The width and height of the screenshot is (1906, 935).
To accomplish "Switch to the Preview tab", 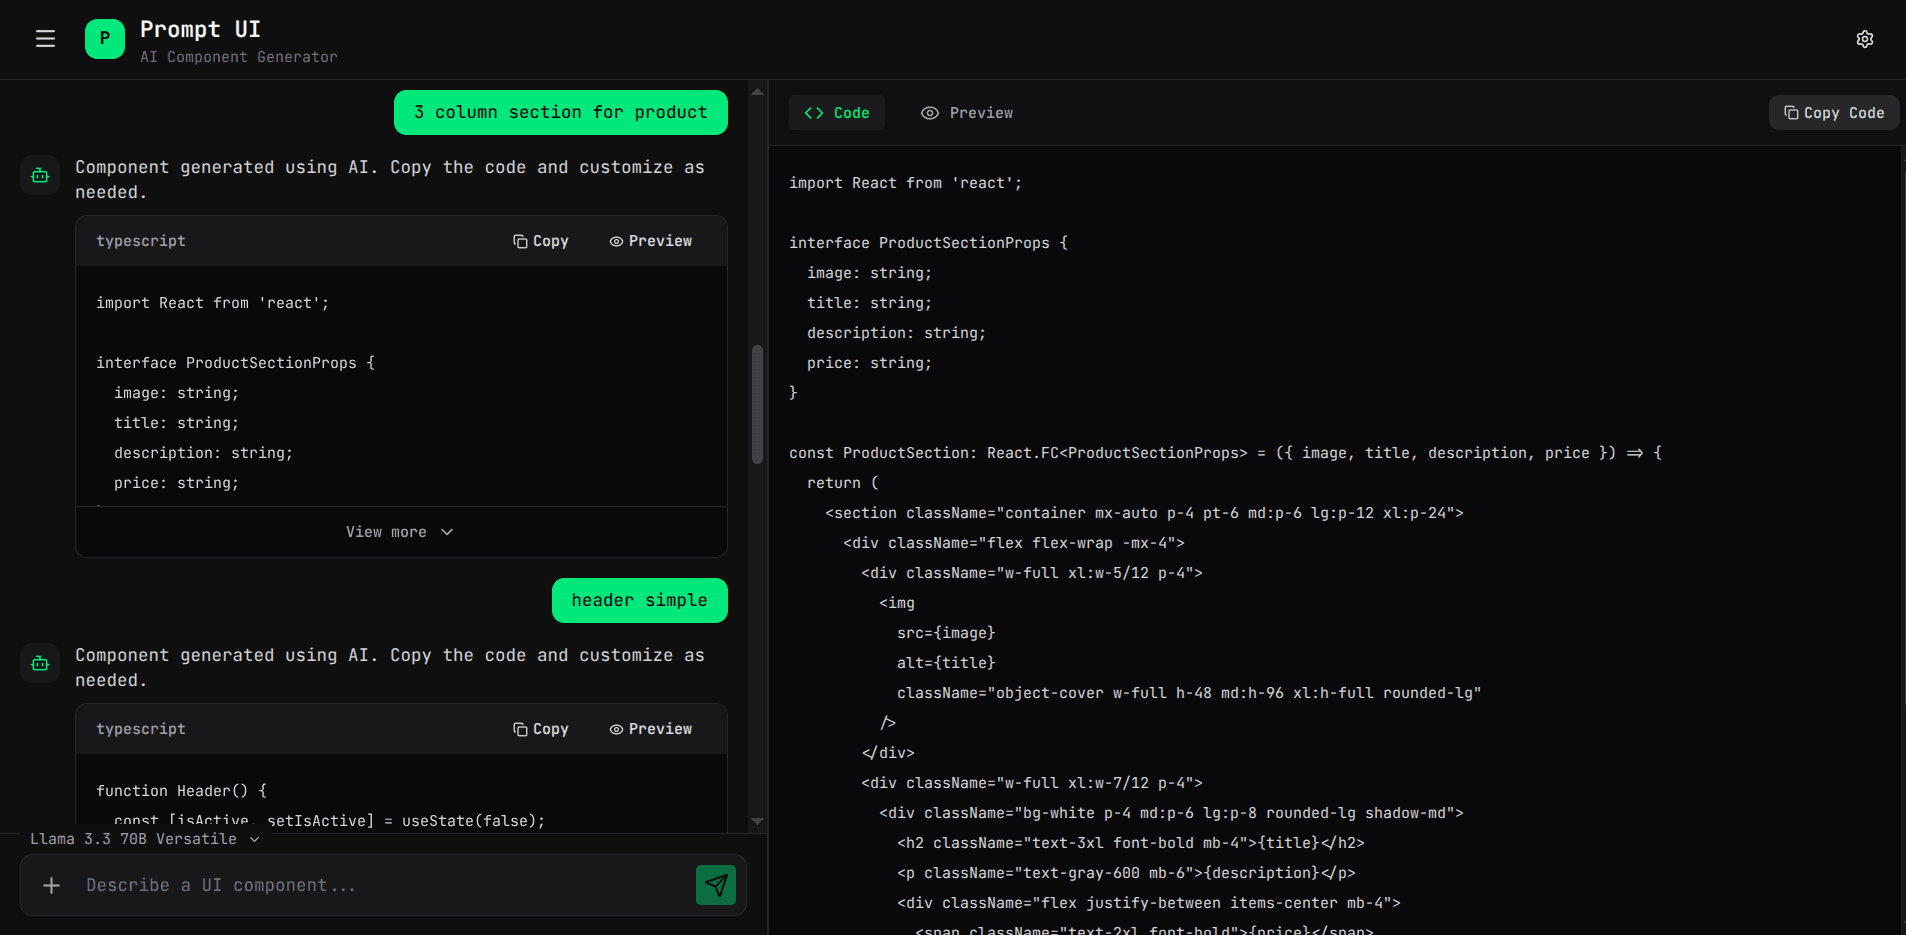I will click(966, 112).
